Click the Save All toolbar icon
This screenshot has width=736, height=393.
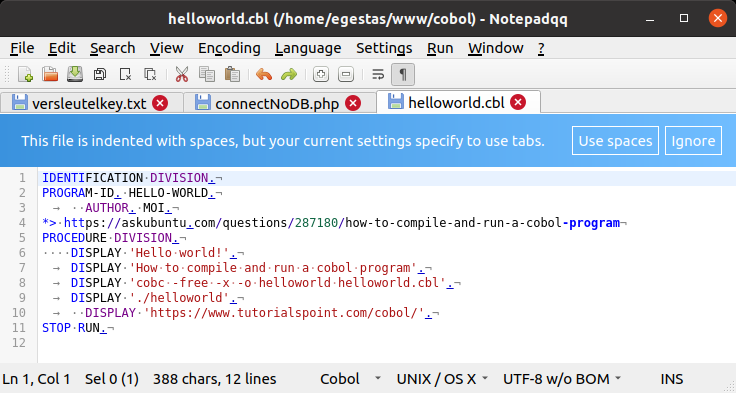pos(100,74)
